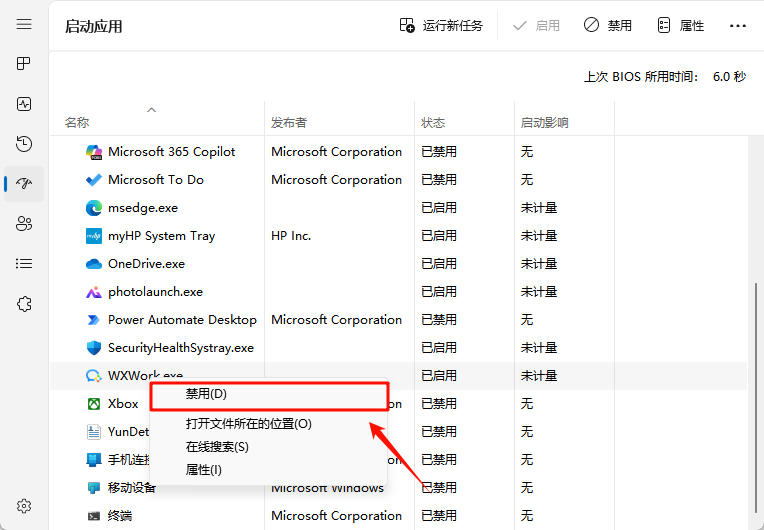
Task: Select the Microsoft To Do row name
Action: click(x=156, y=180)
